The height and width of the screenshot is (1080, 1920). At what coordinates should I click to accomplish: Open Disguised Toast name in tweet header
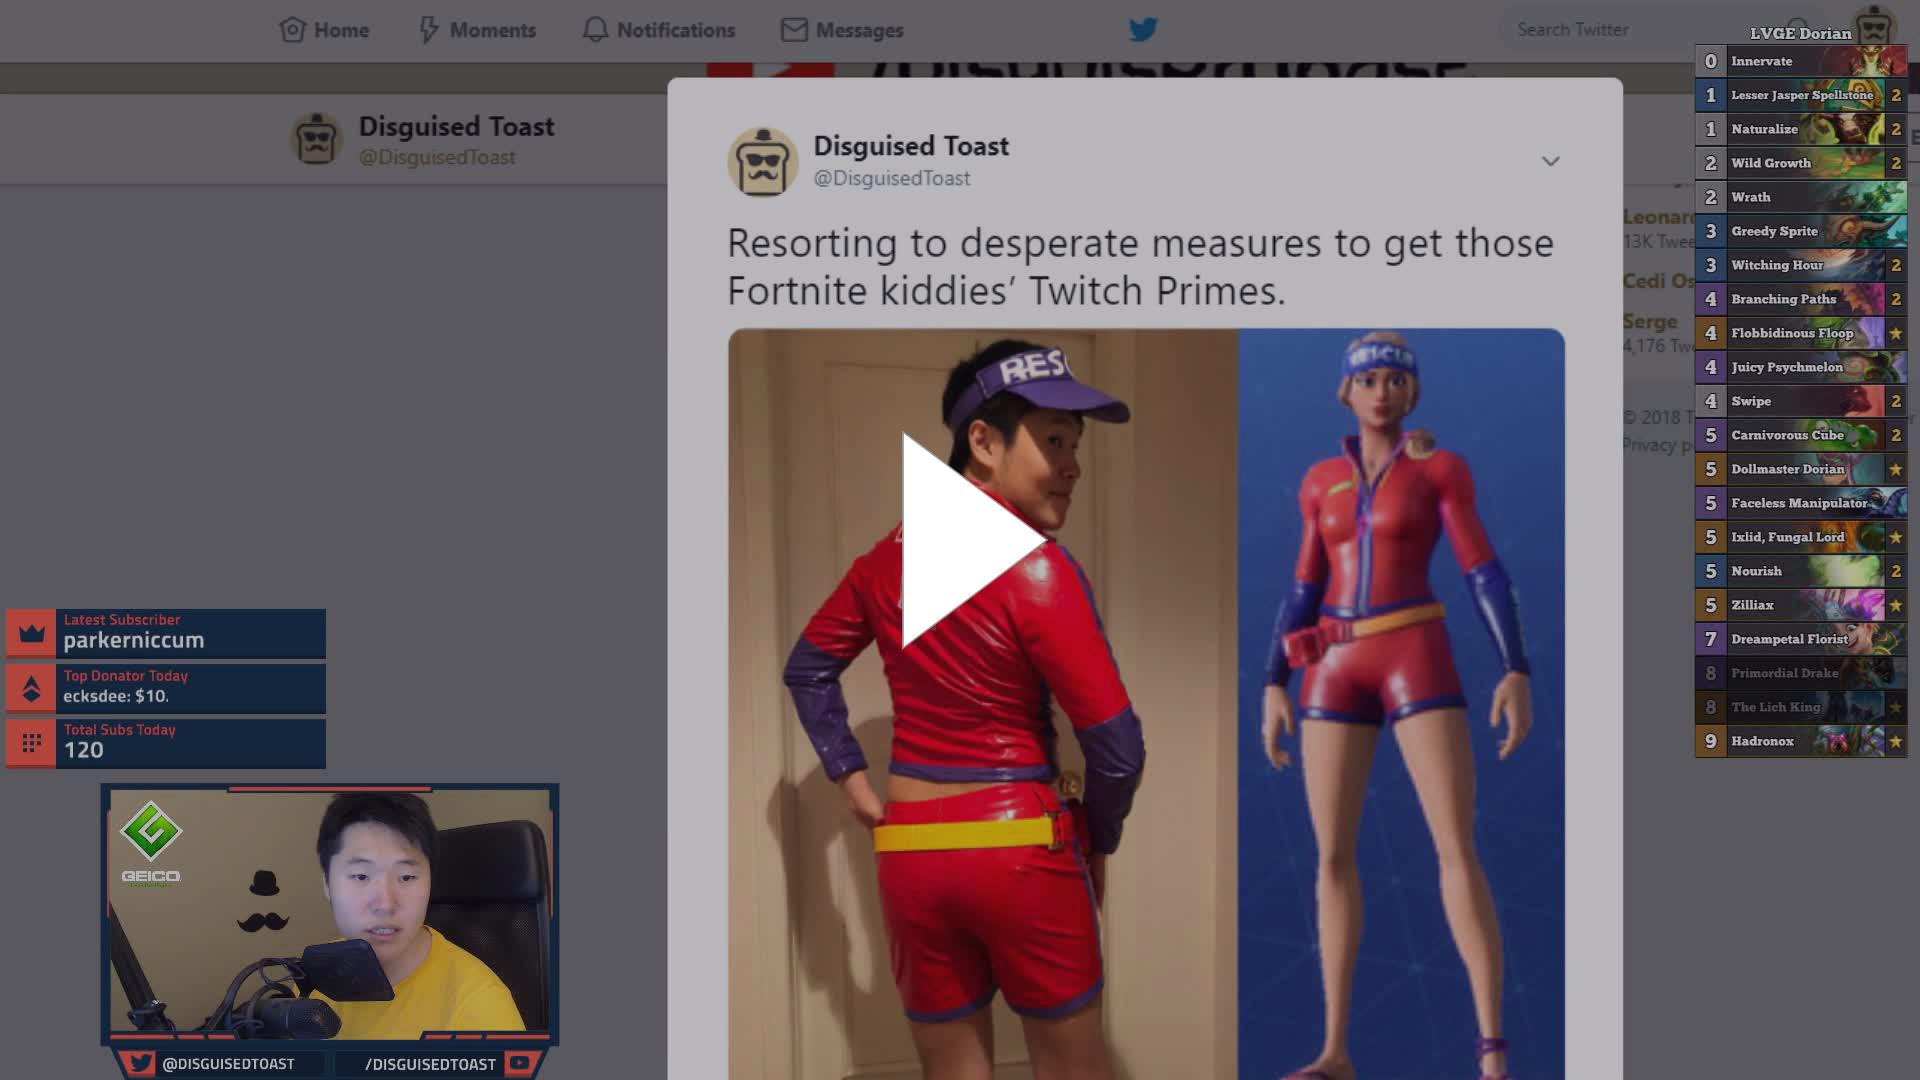point(911,146)
